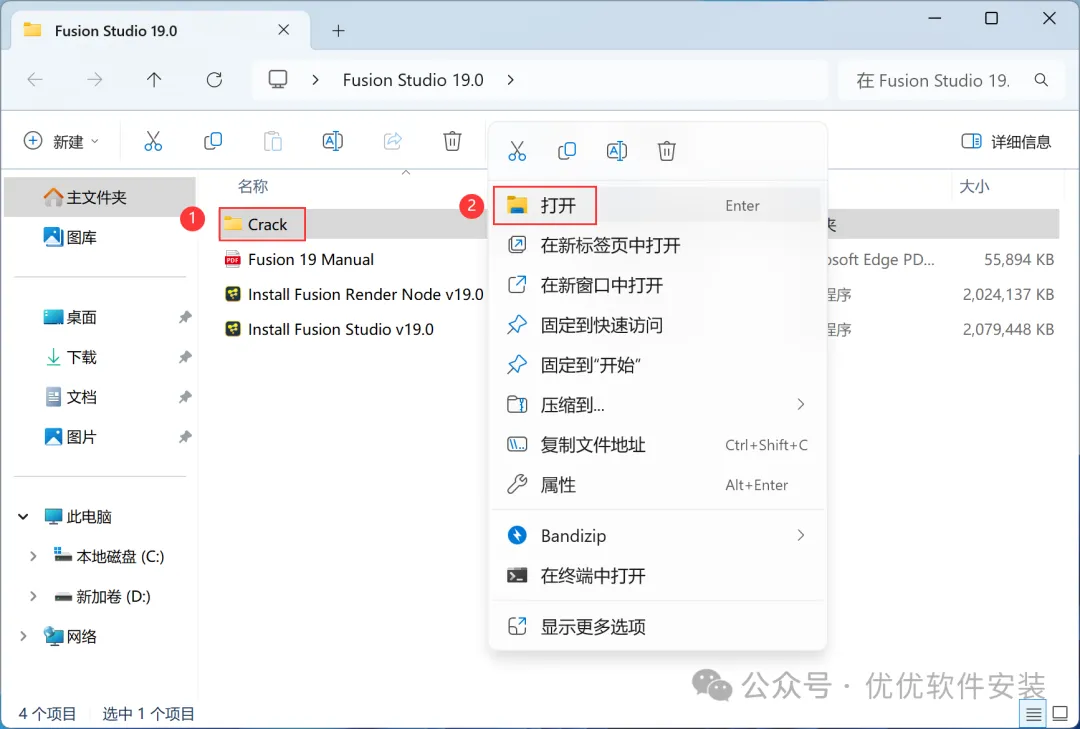Unpin 桌面 using its pin icon

185,317
